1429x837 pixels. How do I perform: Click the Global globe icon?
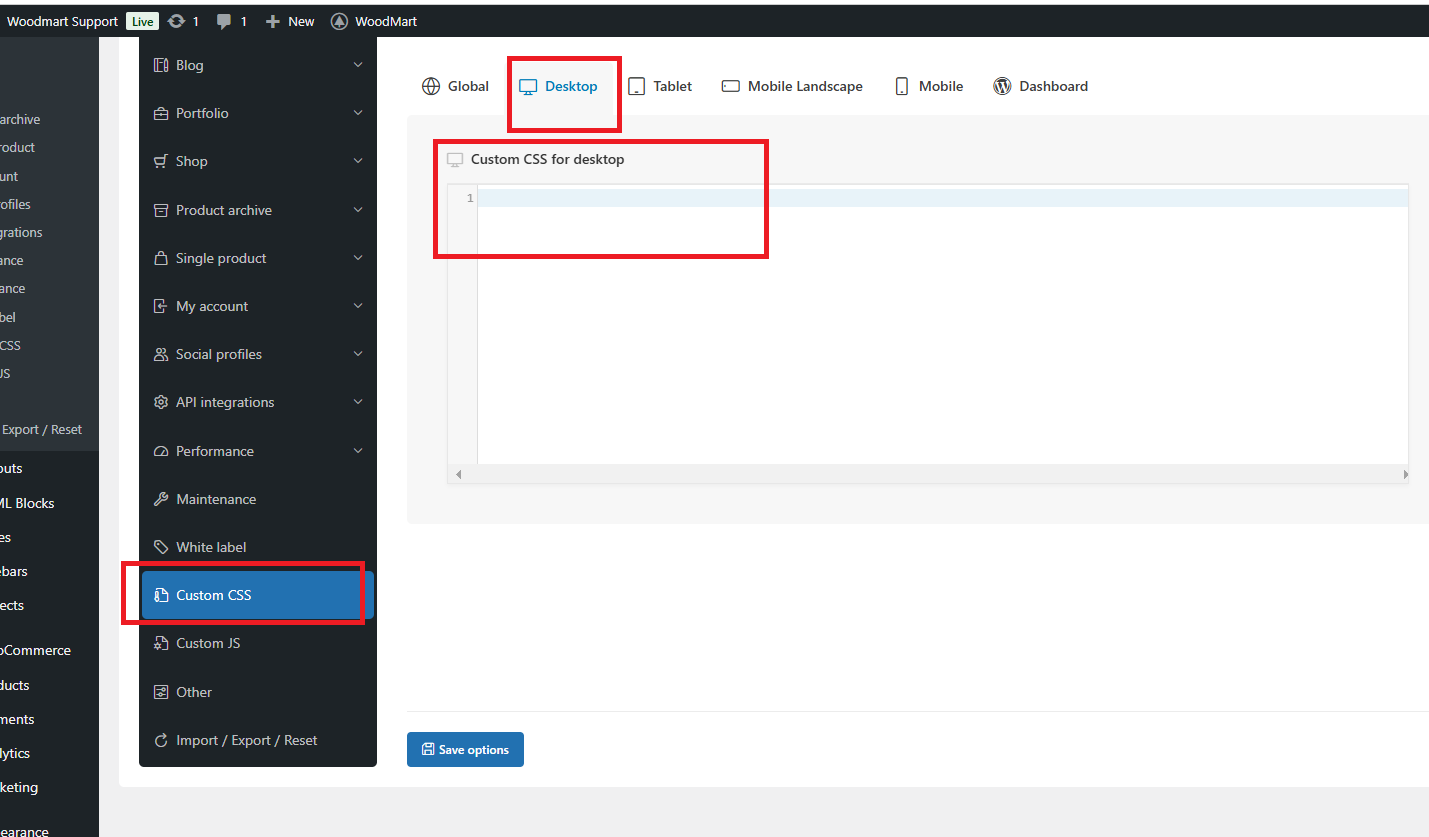pyautogui.click(x=431, y=86)
